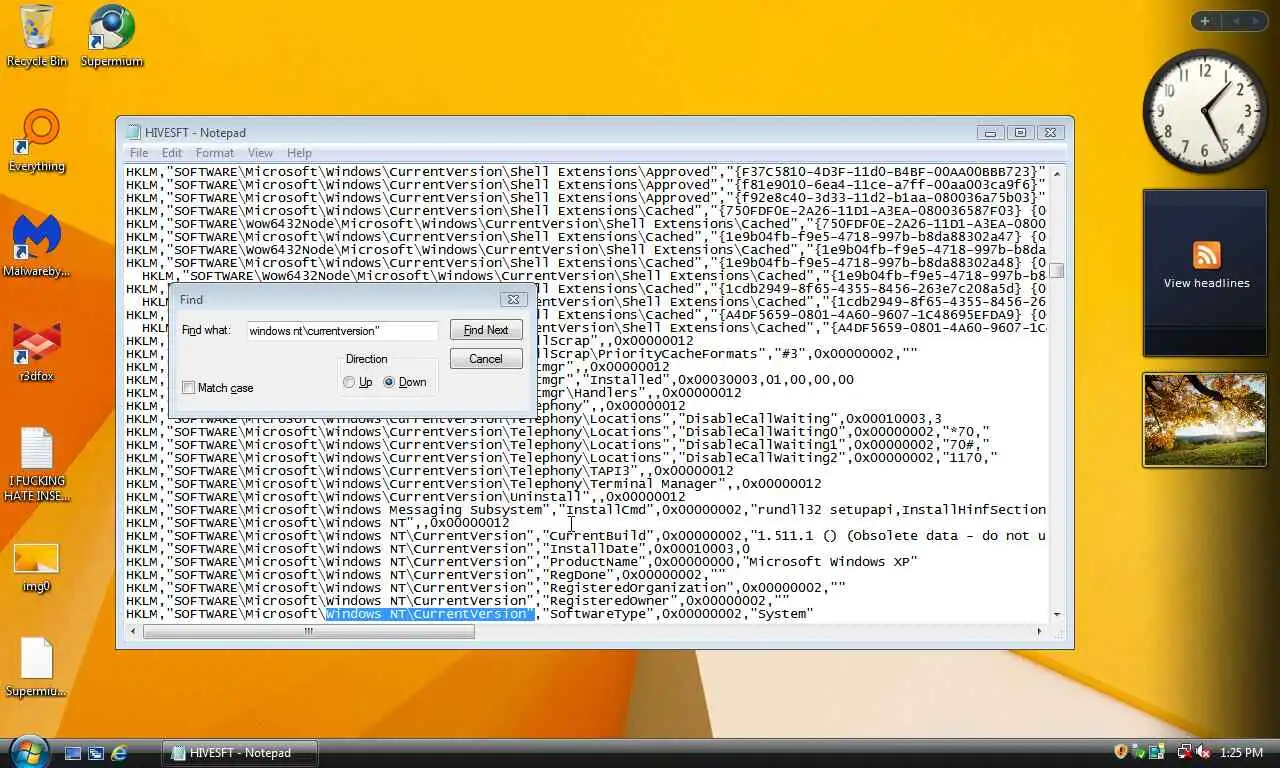Click the green checkmark tray icon
1280x768 pixels.
(x=1139, y=752)
